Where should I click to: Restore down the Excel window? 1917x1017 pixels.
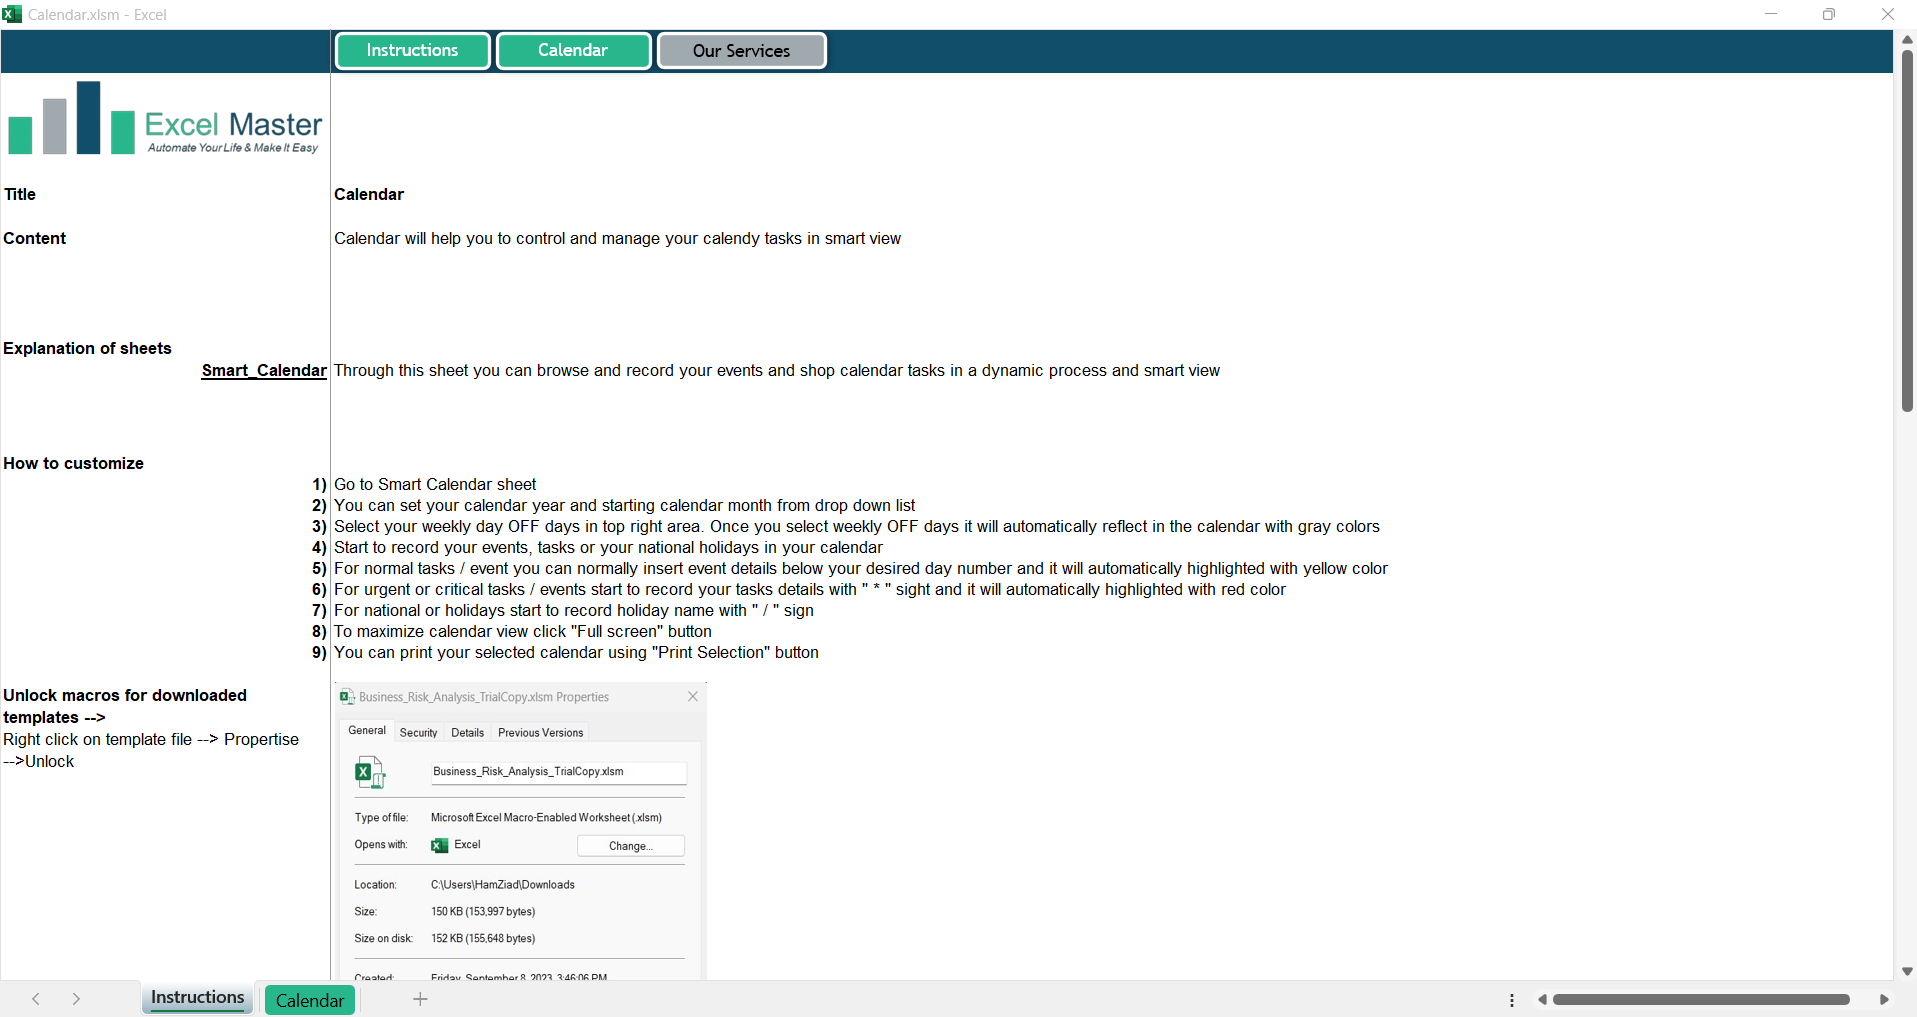(1829, 14)
